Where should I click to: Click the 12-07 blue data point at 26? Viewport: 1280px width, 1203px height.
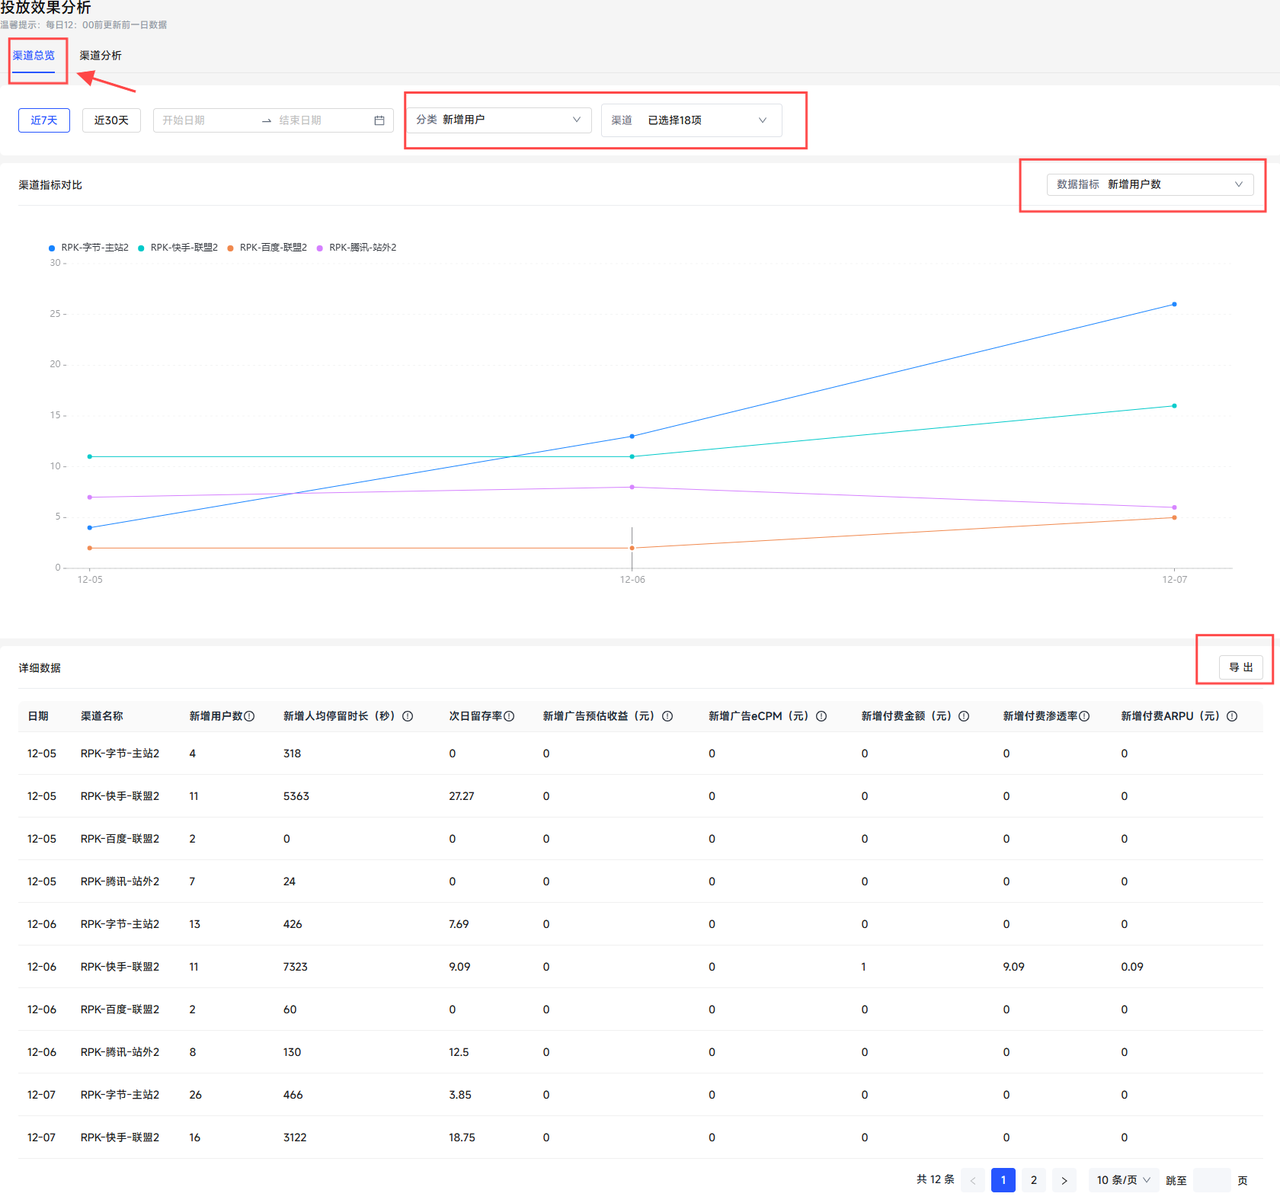[1174, 304]
